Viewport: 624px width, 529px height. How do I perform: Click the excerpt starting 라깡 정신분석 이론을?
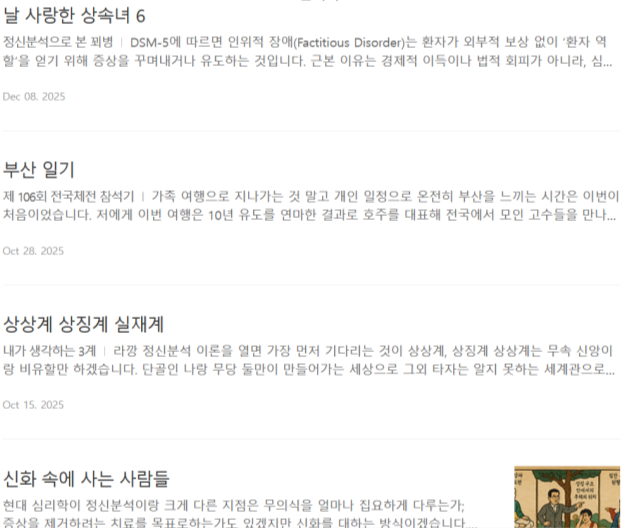[363, 351]
